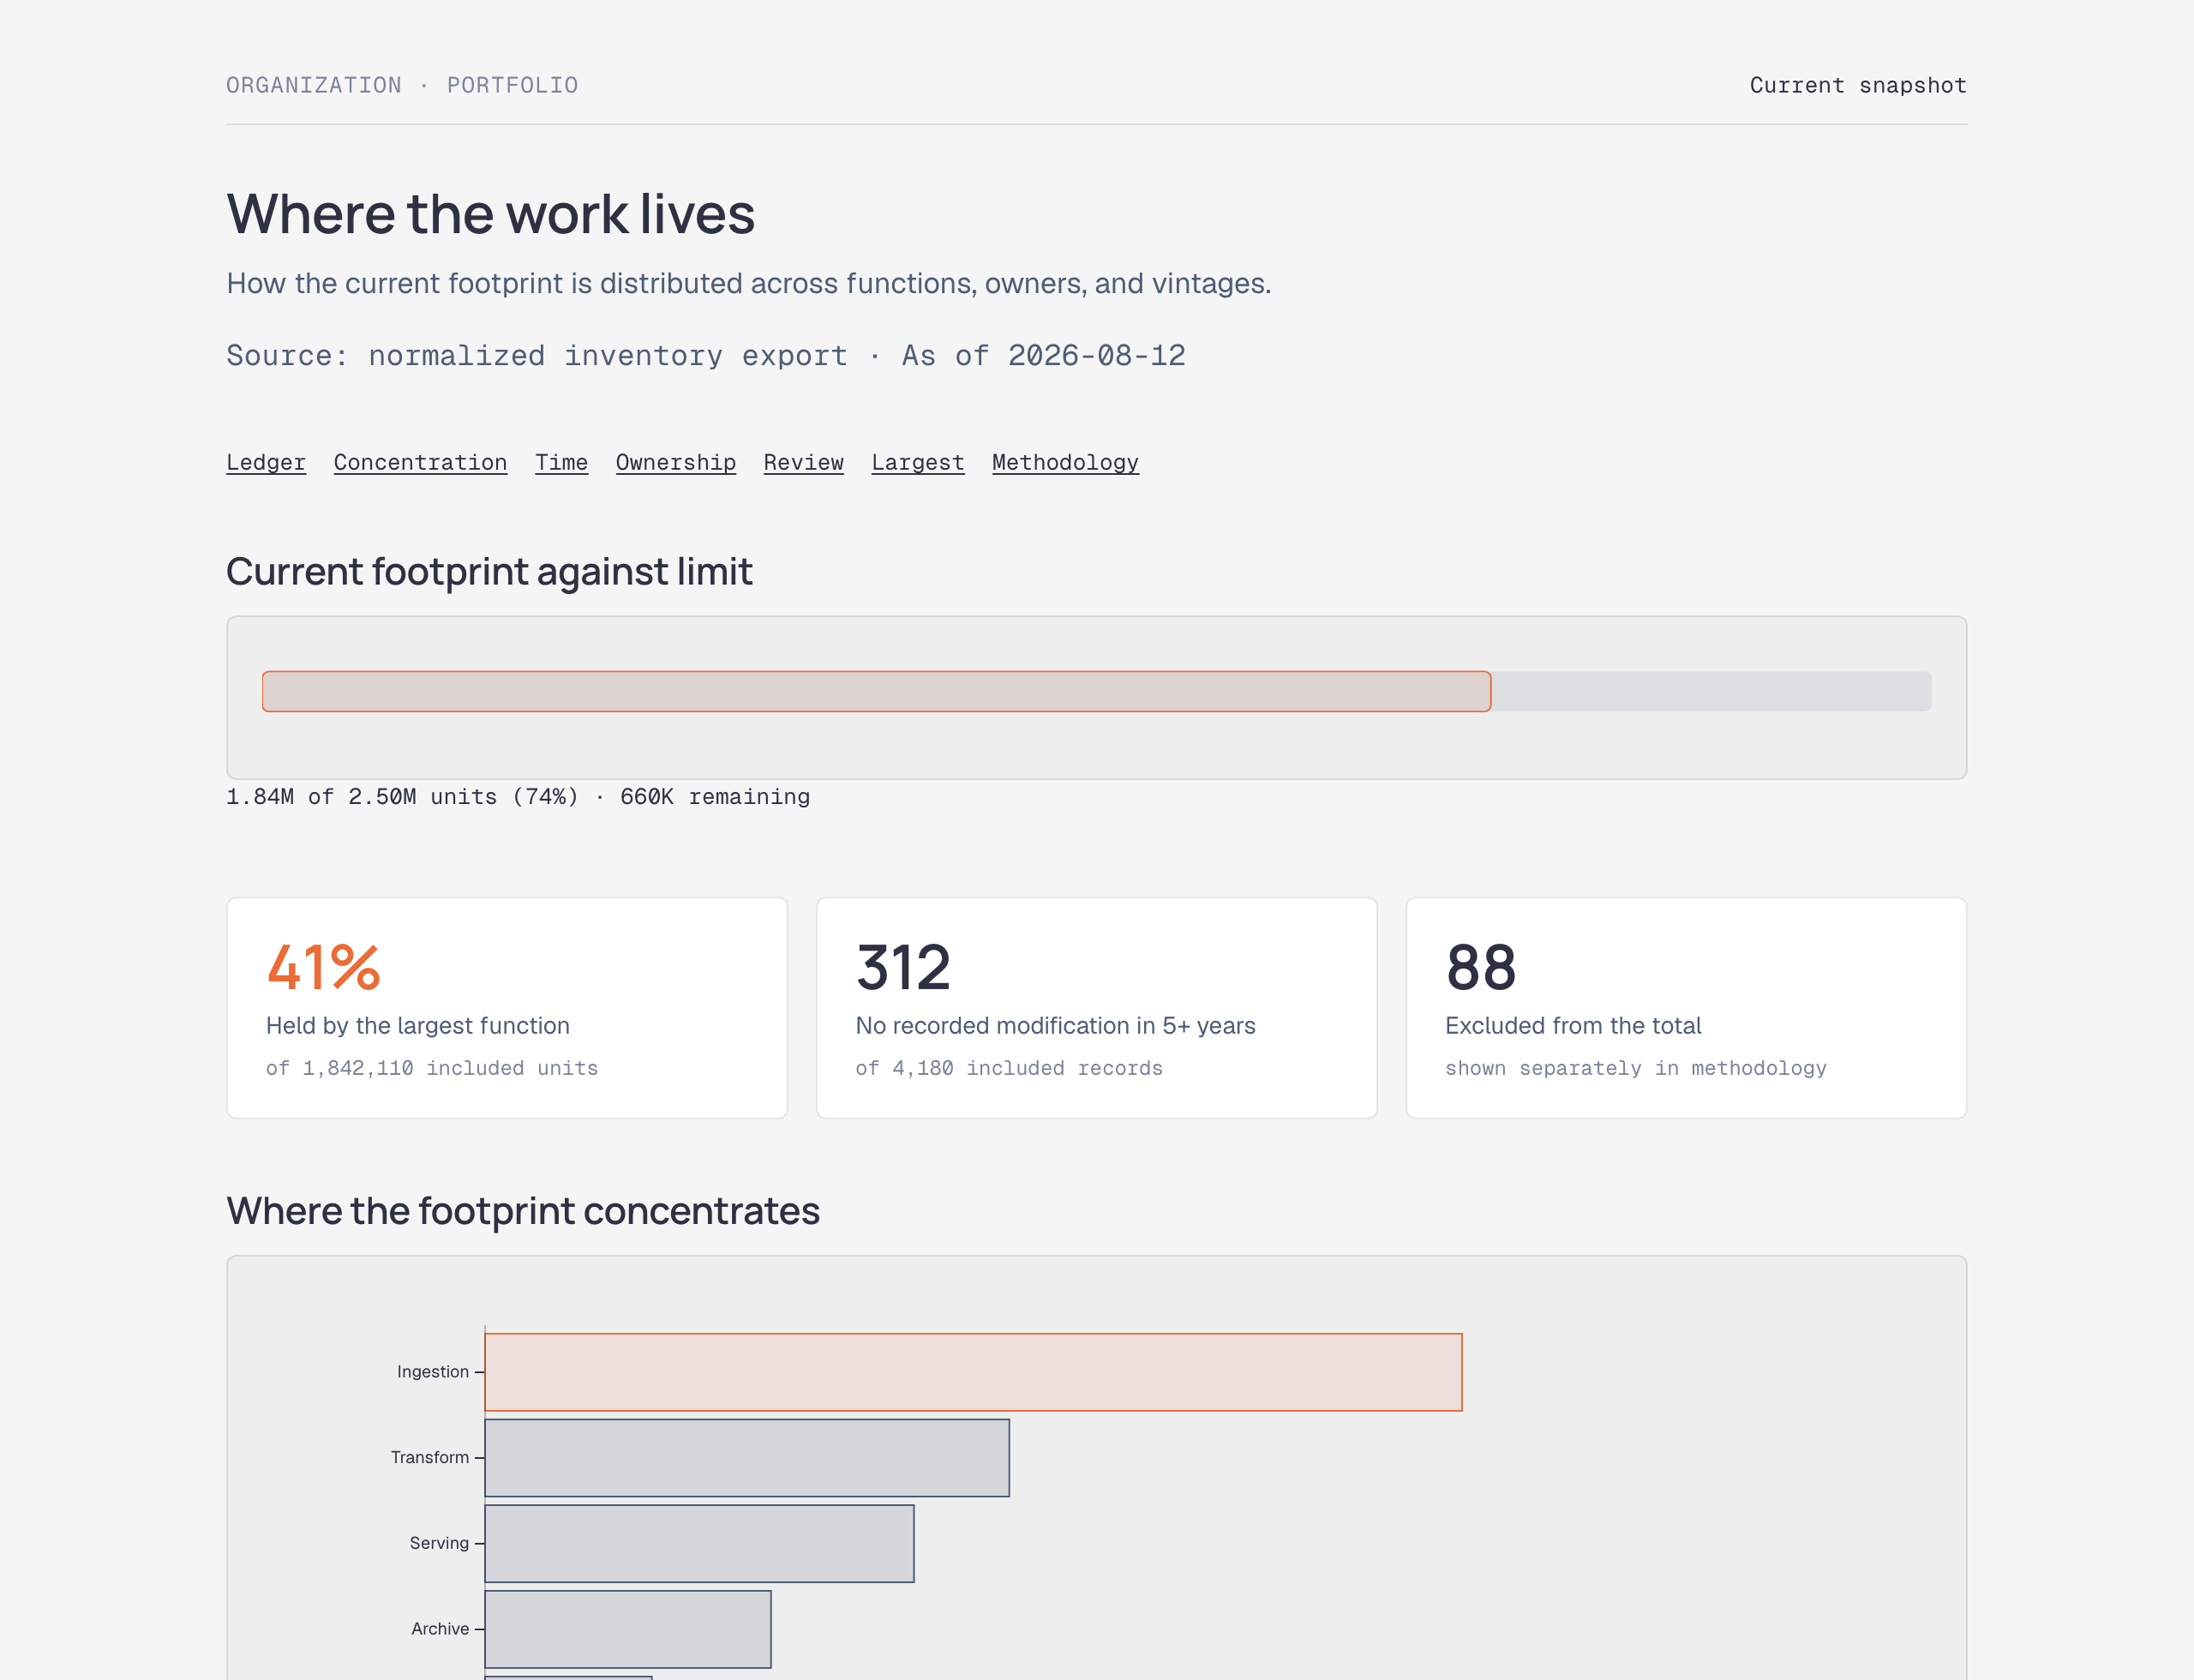The image size is (2194, 1680).
Task: Select the 312 no recorded modification card
Action: [x=1097, y=1008]
